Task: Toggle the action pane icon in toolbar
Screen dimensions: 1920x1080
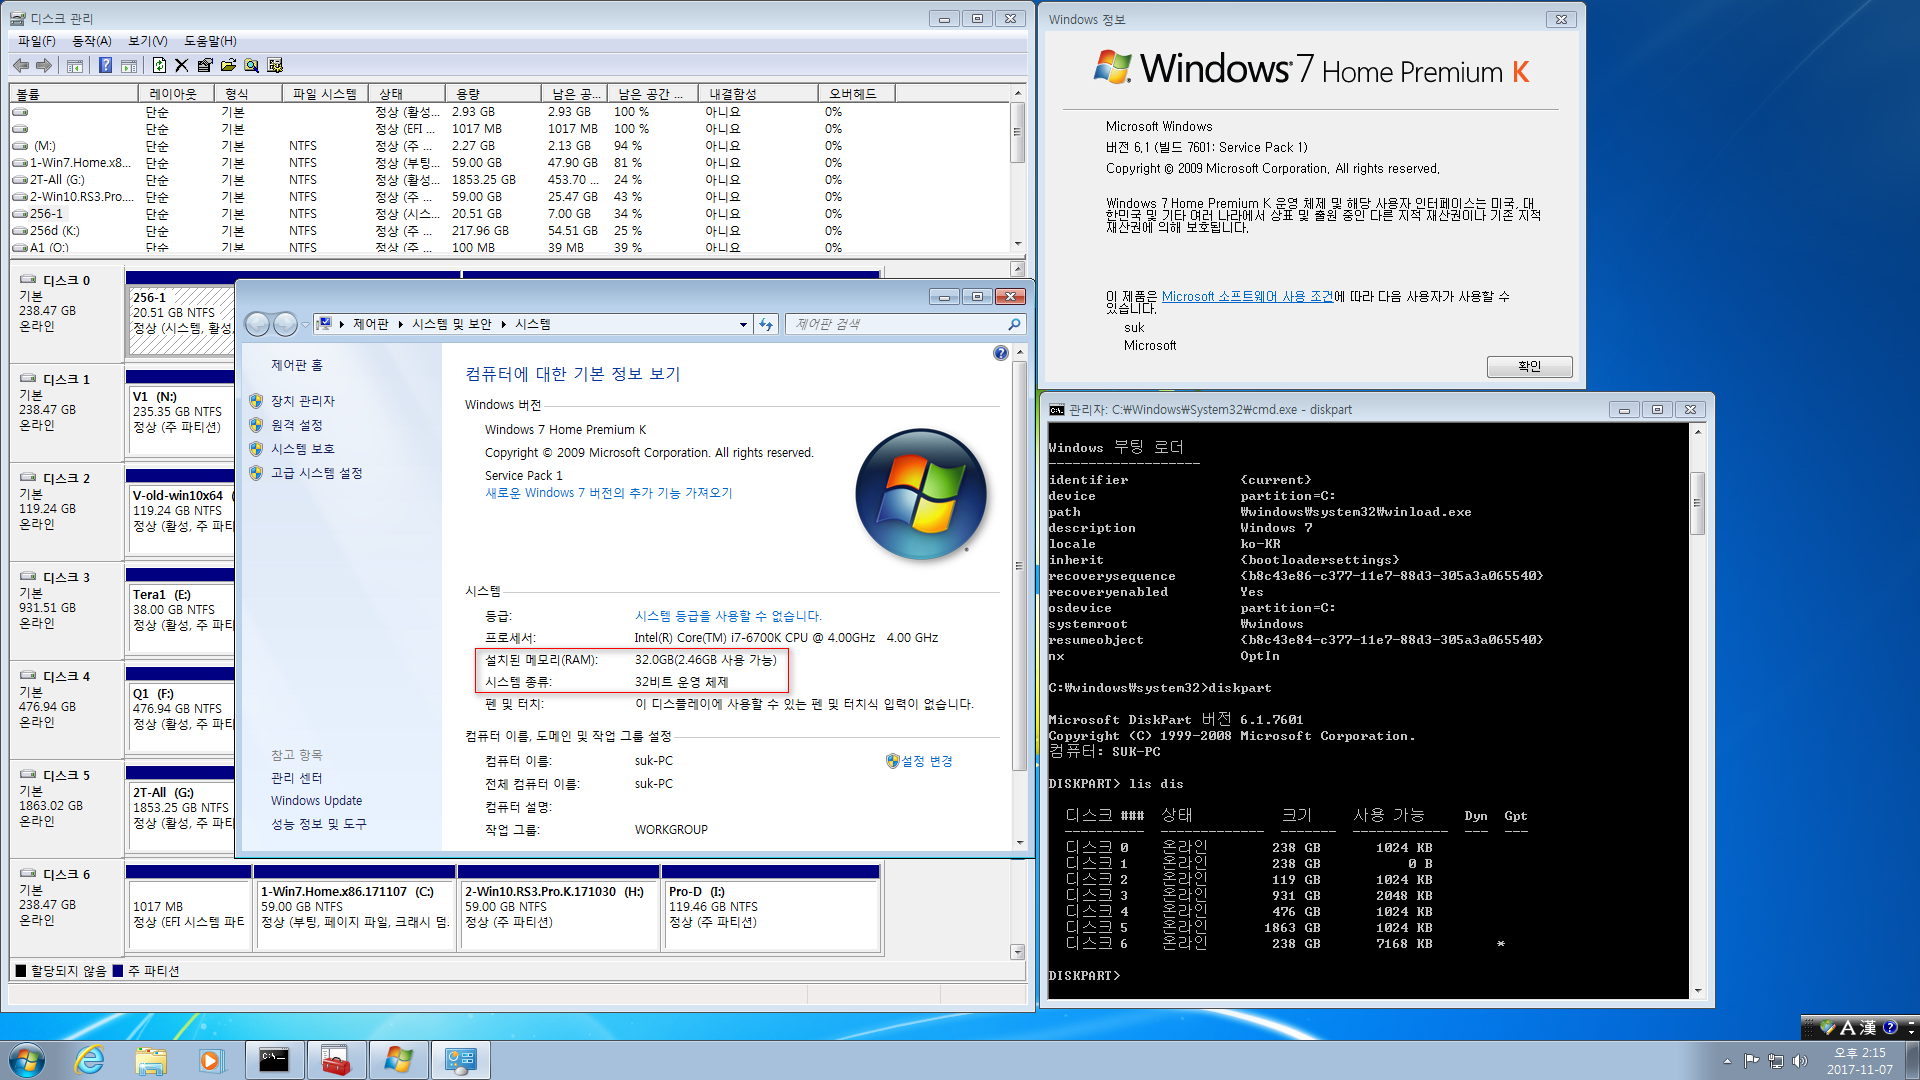Action: pos(129,66)
